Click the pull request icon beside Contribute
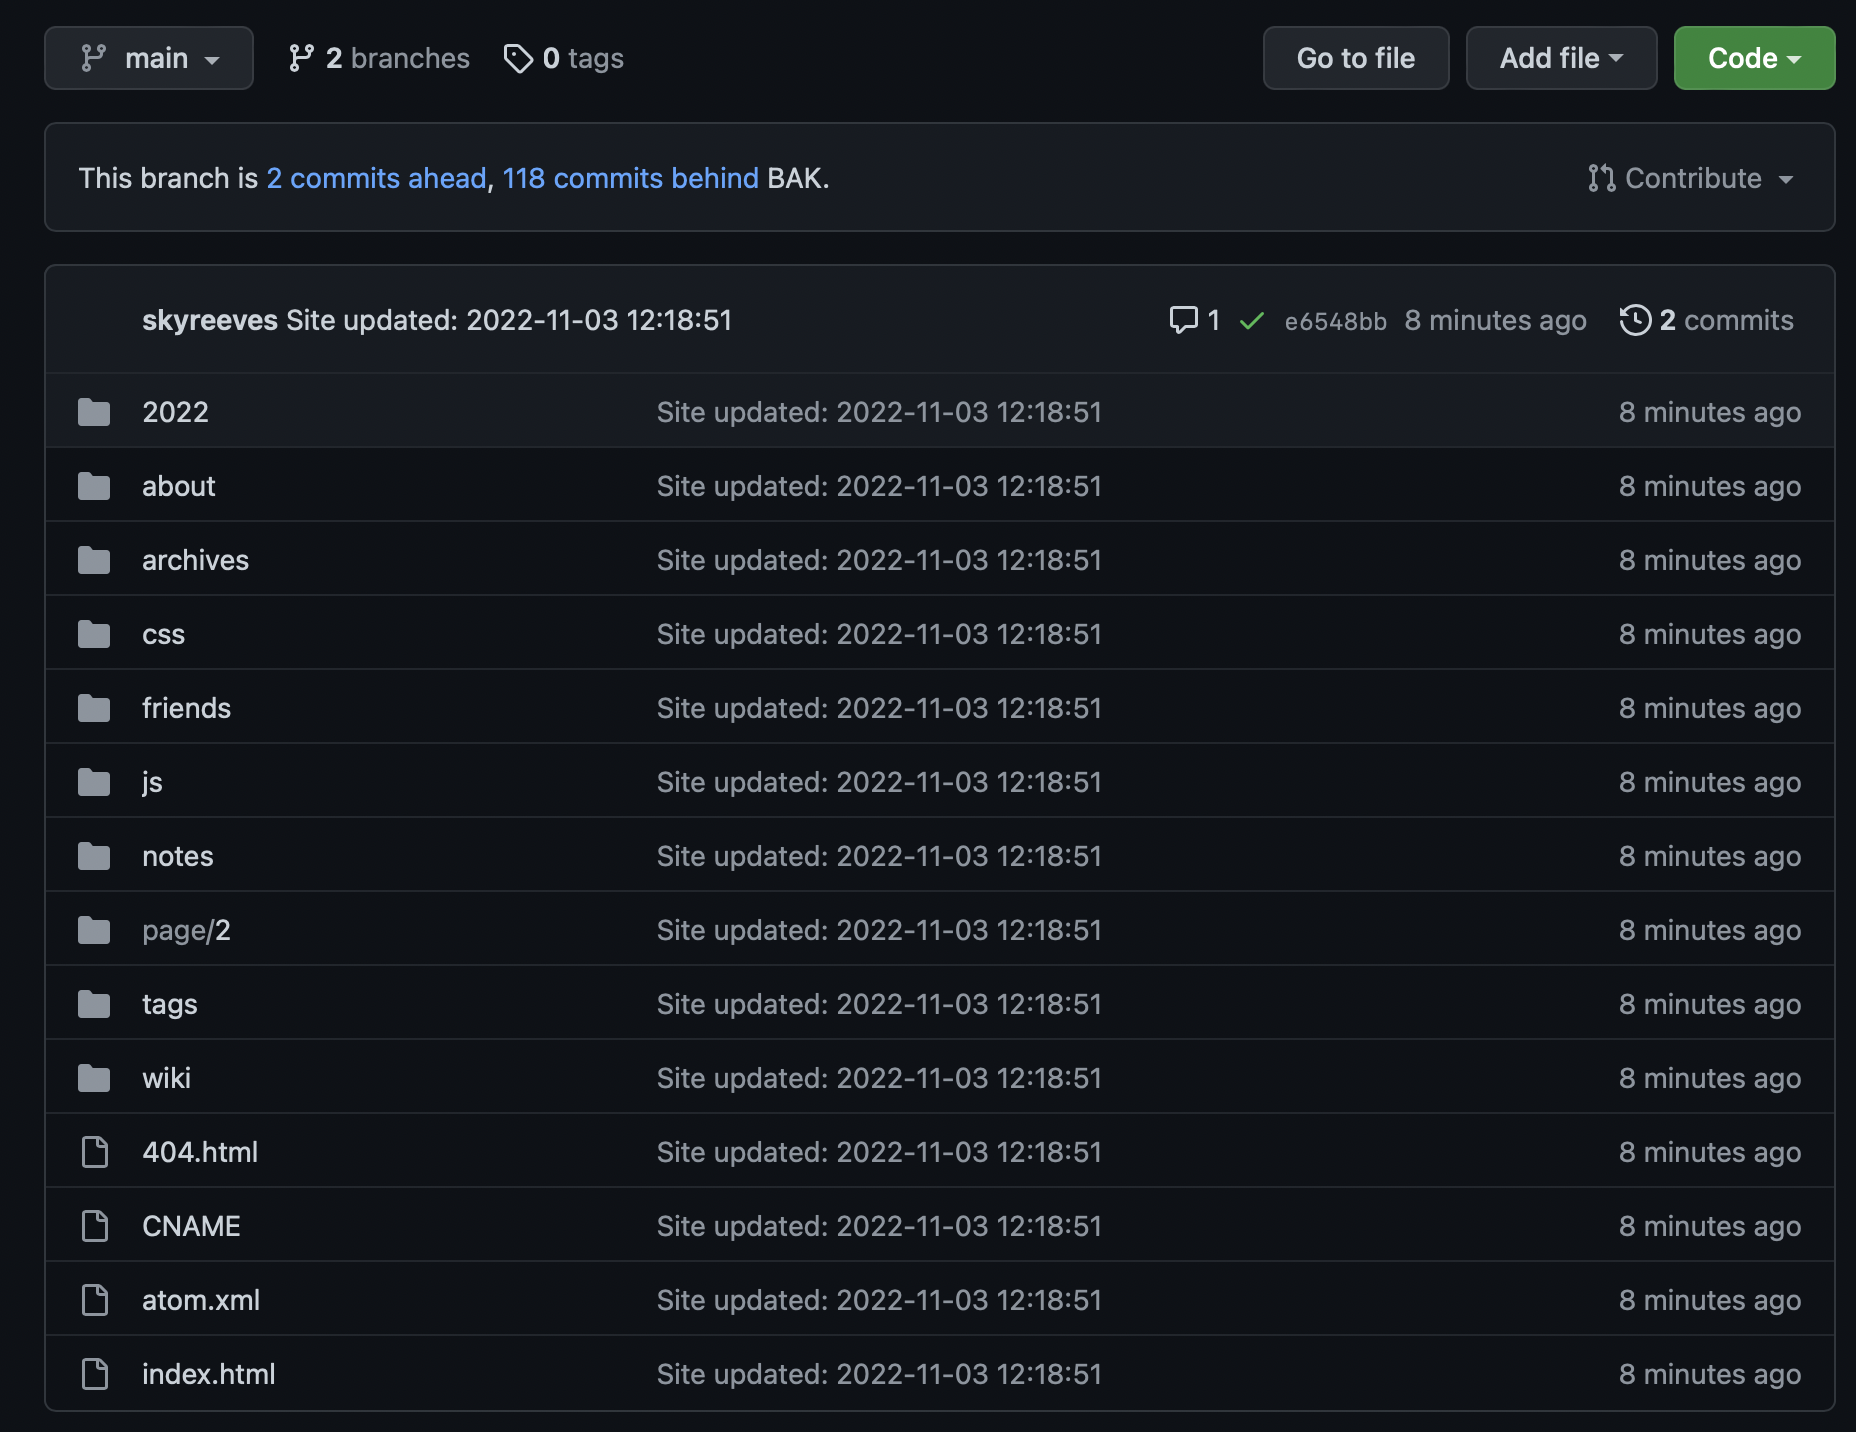Image resolution: width=1856 pixels, height=1432 pixels. pyautogui.click(x=1601, y=178)
